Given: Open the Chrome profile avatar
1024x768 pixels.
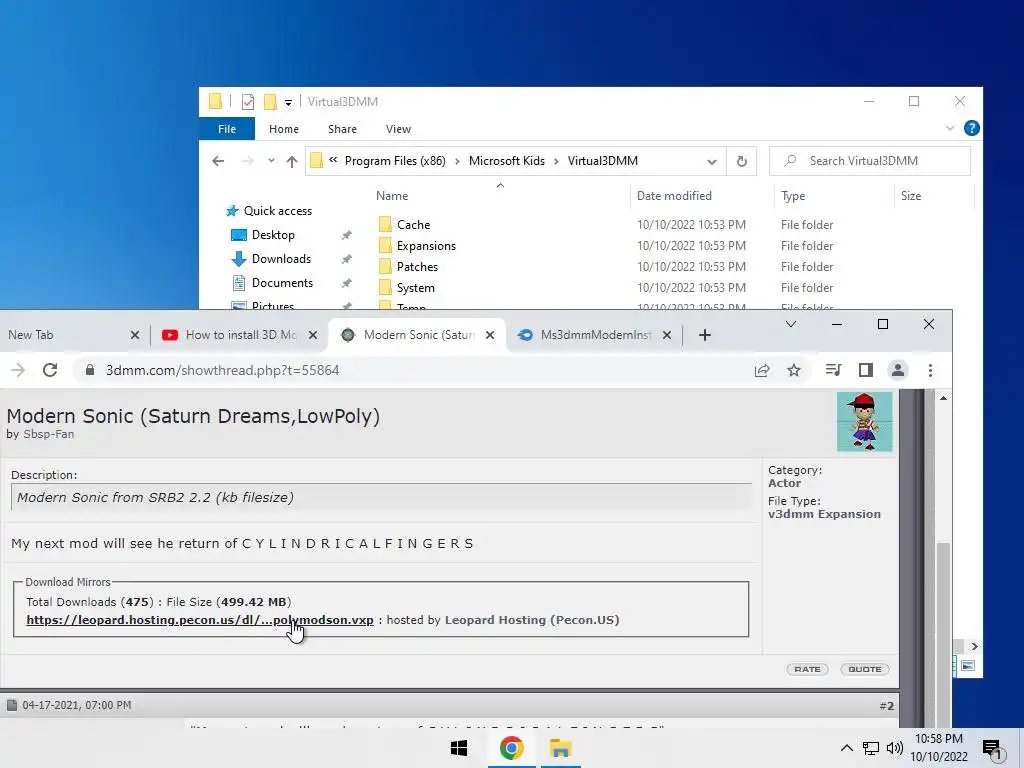Looking at the screenshot, I should 897,370.
